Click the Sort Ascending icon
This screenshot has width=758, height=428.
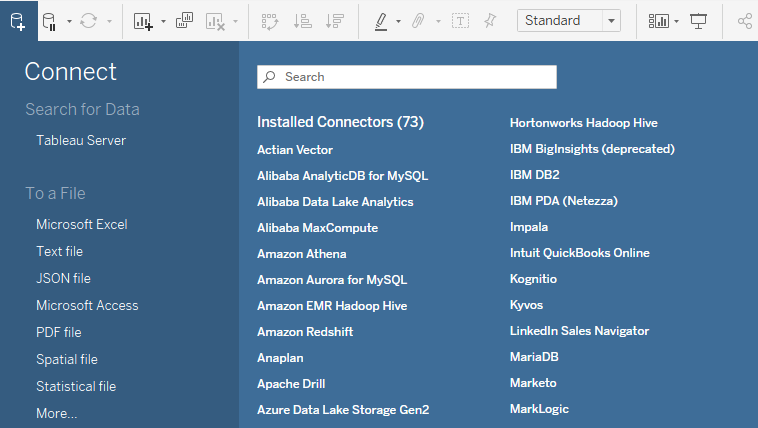point(303,21)
